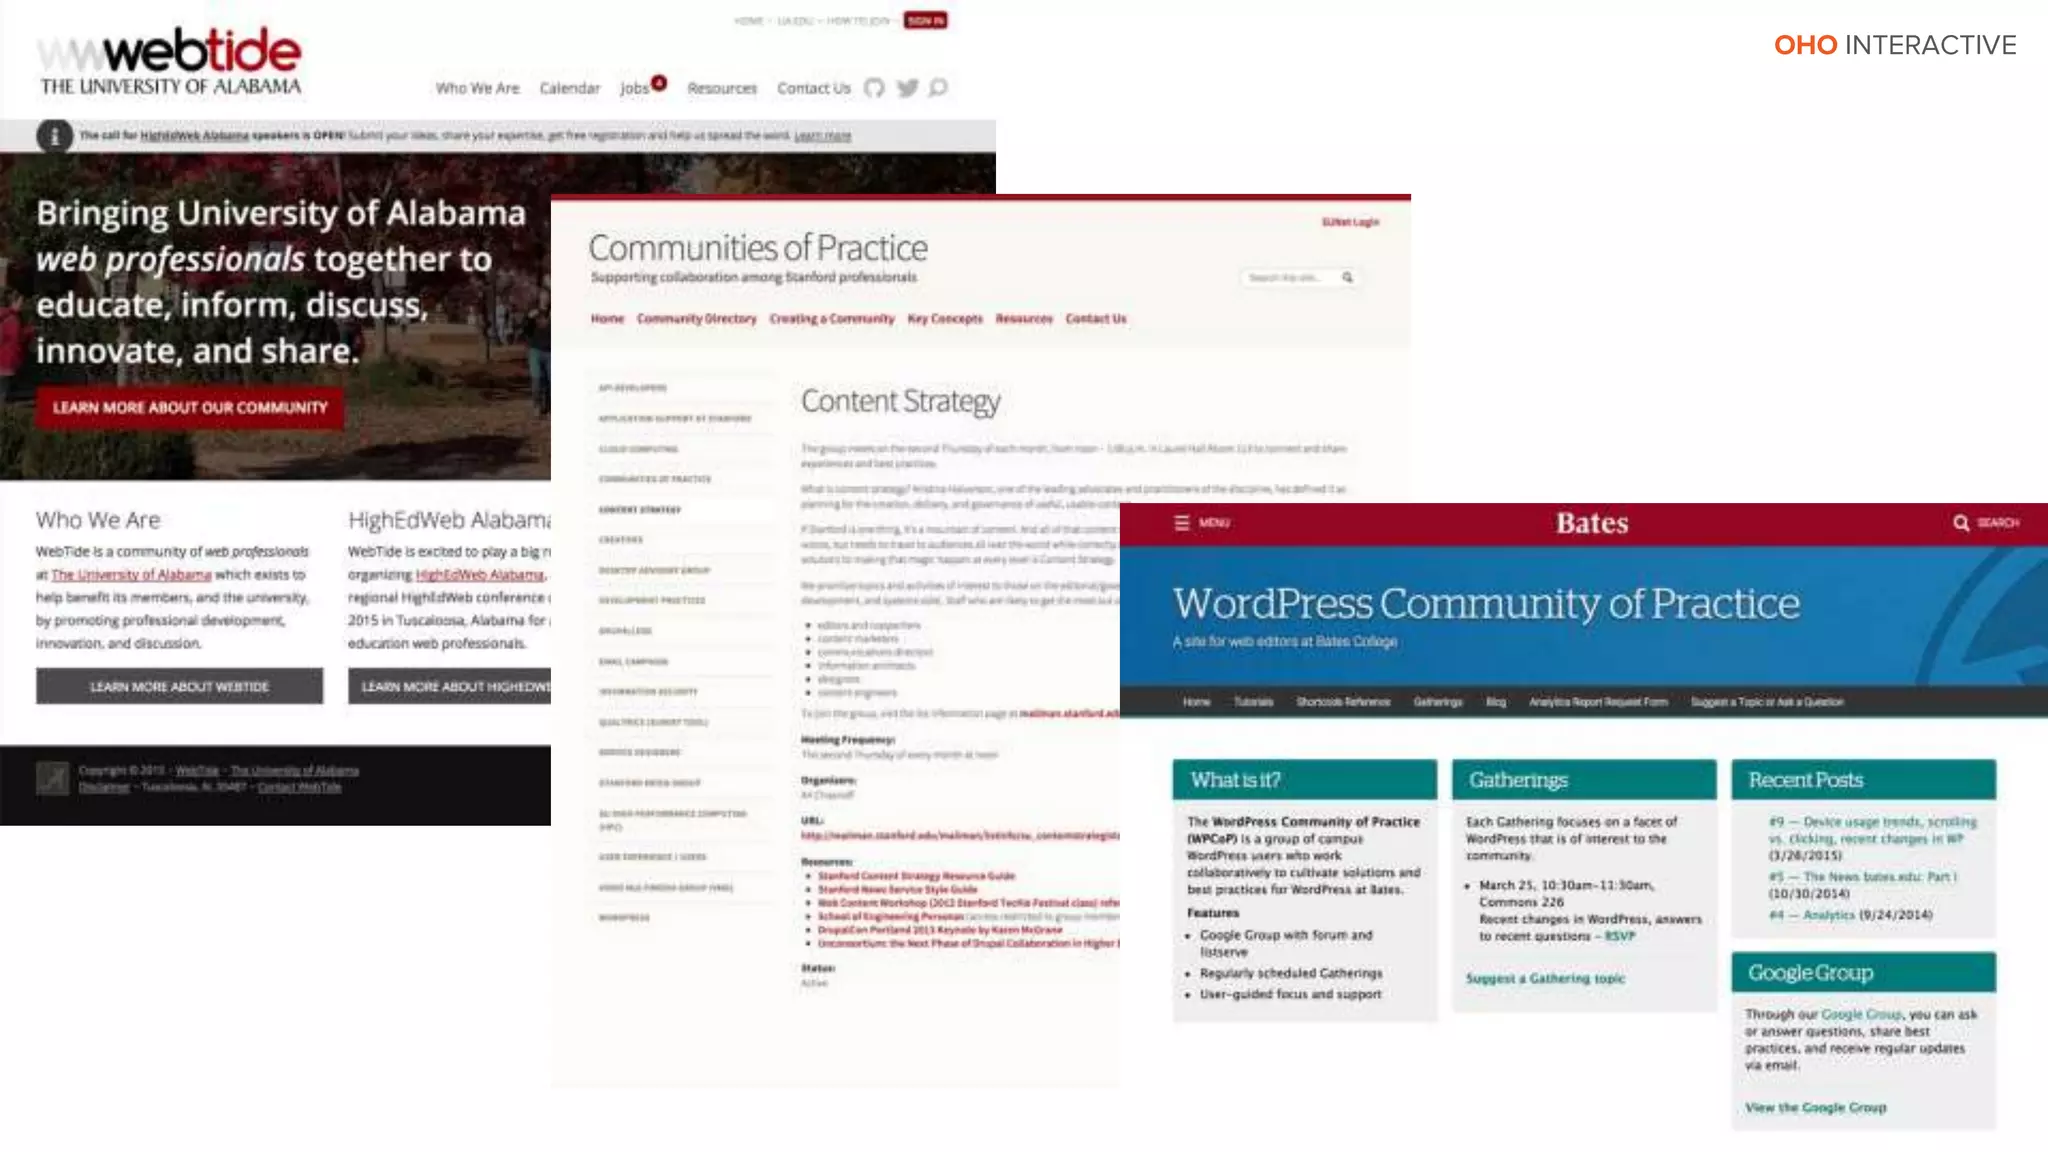The height and width of the screenshot is (1152, 2048).
Task: Click the red Sign In button on WebTide
Action: (x=925, y=20)
